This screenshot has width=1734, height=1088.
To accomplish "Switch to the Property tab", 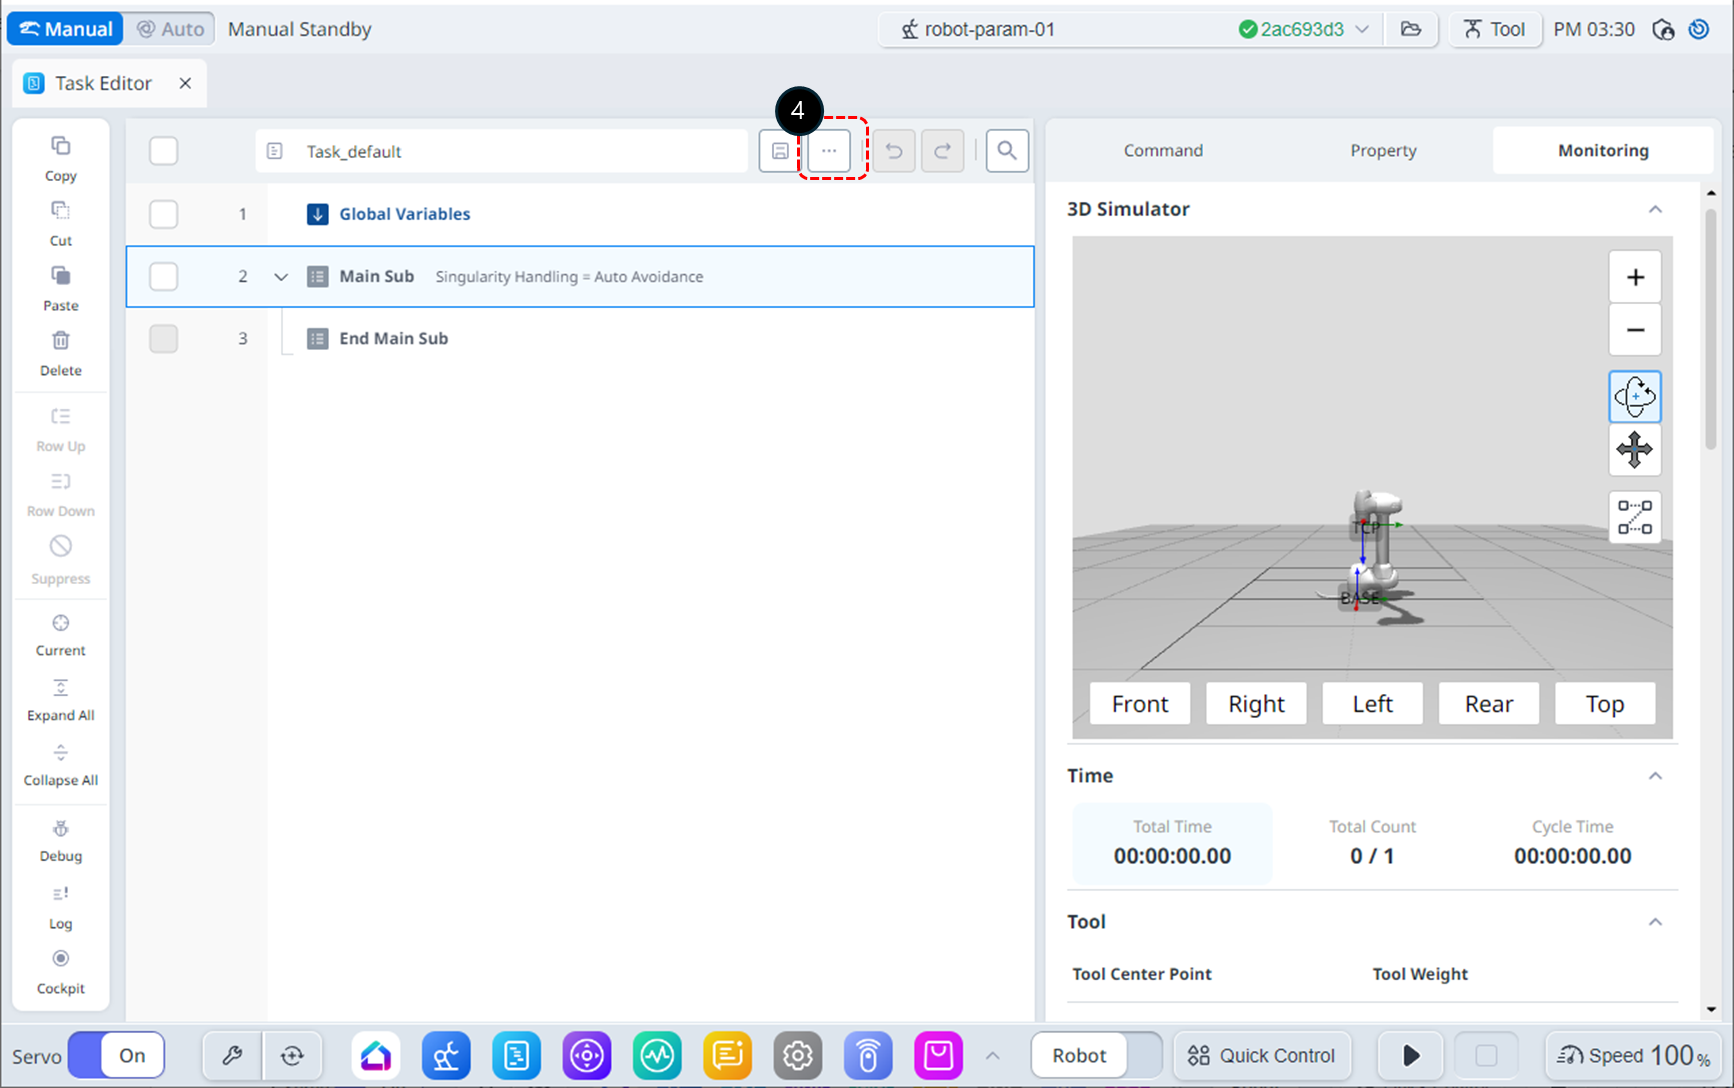I will [x=1382, y=150].
